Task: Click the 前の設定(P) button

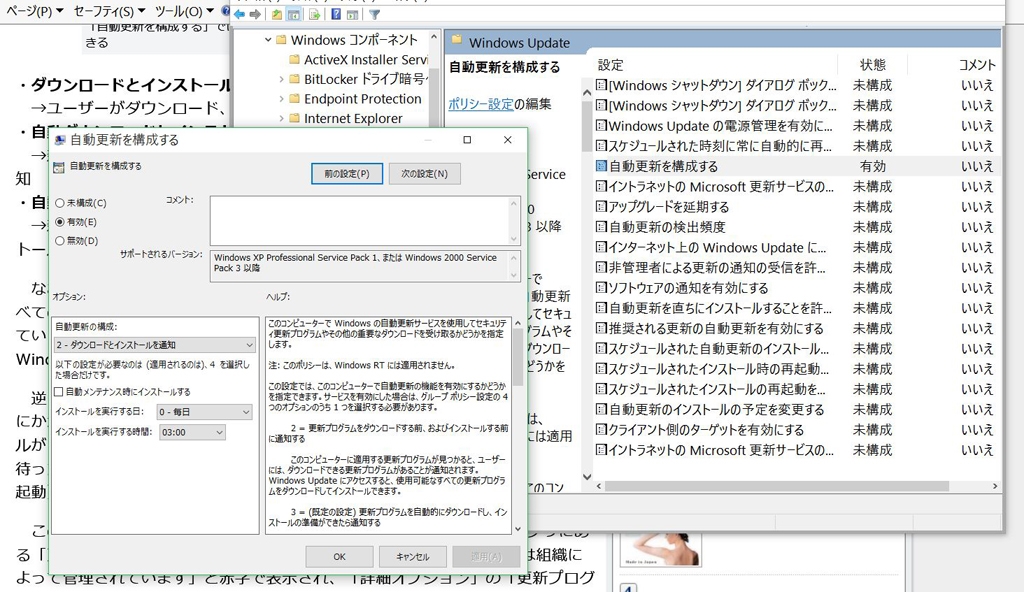Action: coord(347,174)
